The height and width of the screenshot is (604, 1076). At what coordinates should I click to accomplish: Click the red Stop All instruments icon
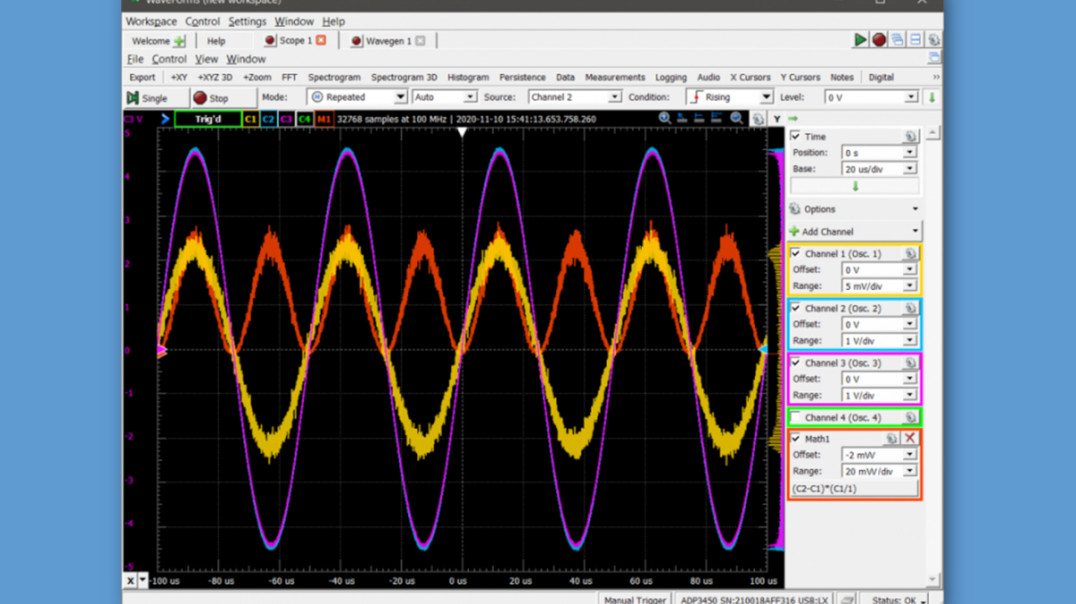pyautogui.click(x=878, y=40)
